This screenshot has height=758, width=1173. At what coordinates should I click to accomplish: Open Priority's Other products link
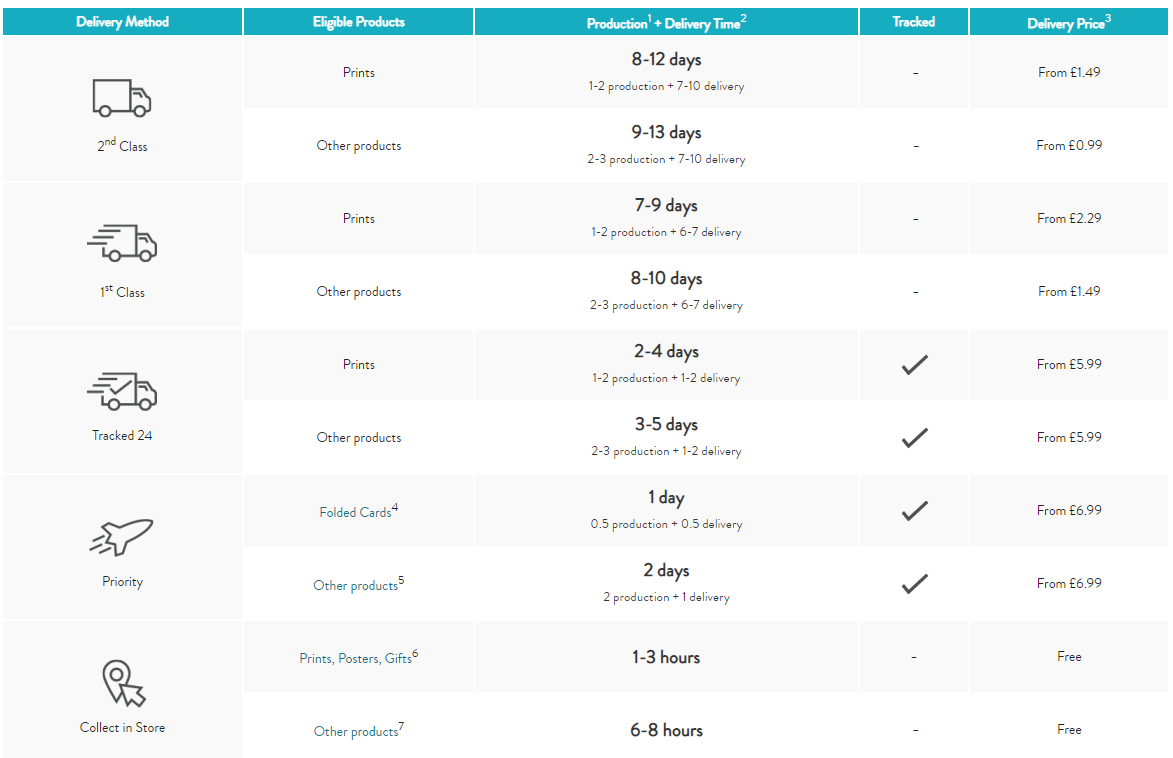[355, 585]
